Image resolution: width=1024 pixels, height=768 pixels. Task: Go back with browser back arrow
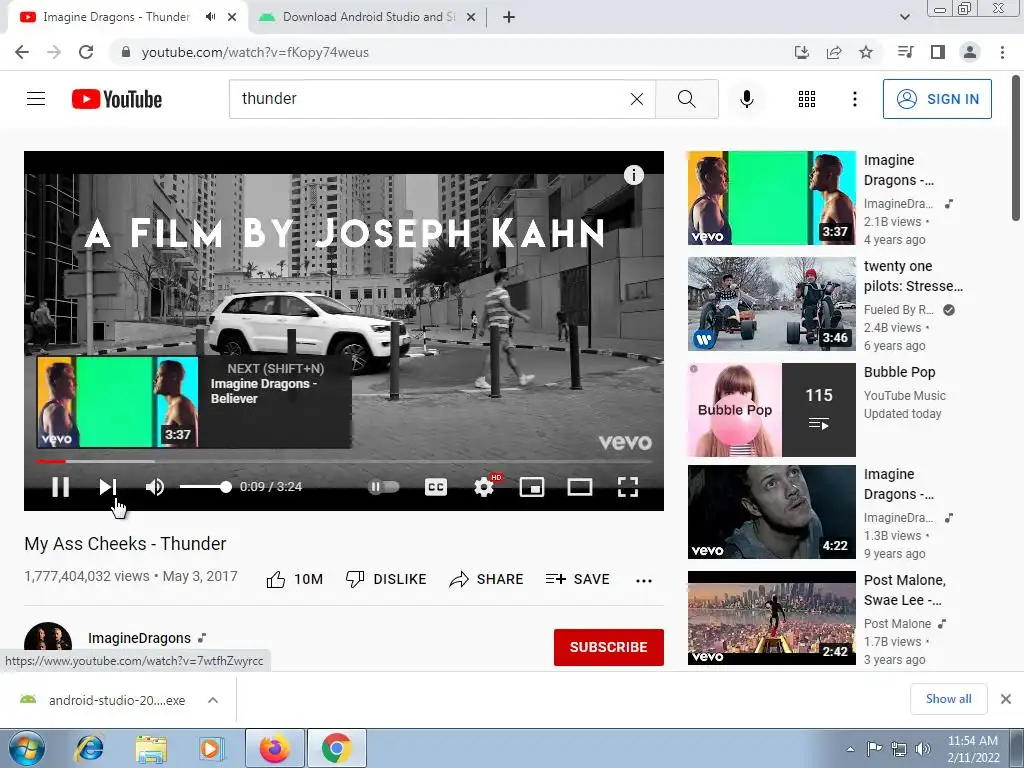pyautogui.click(x=22, y=52)
